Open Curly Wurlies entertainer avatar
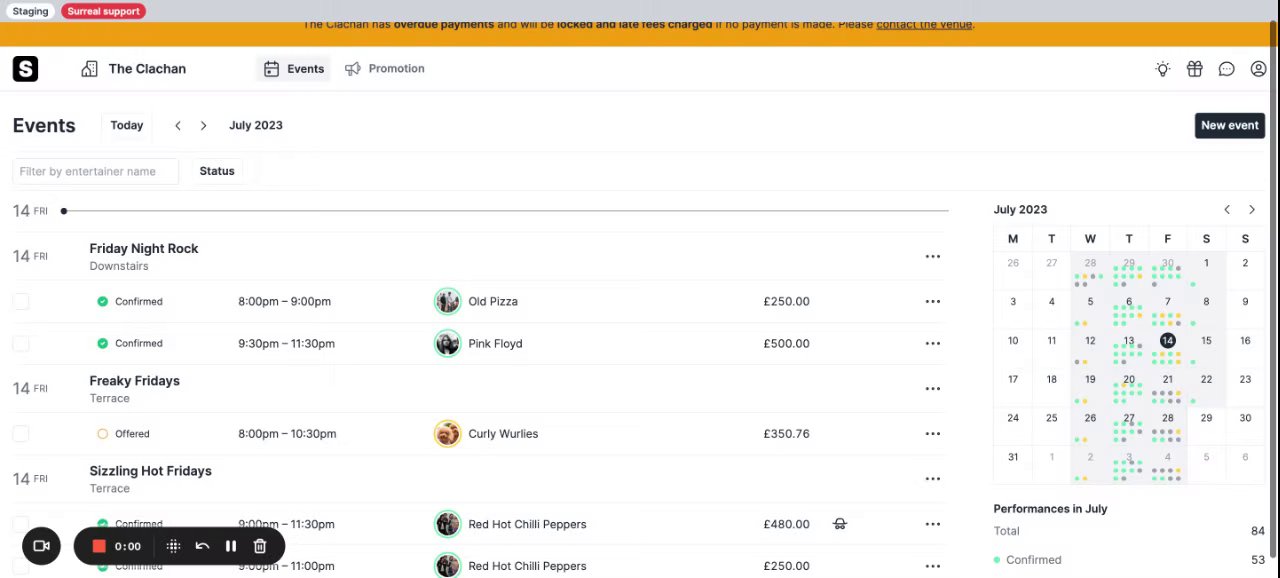1280x578 pixels. click(447, 433)
